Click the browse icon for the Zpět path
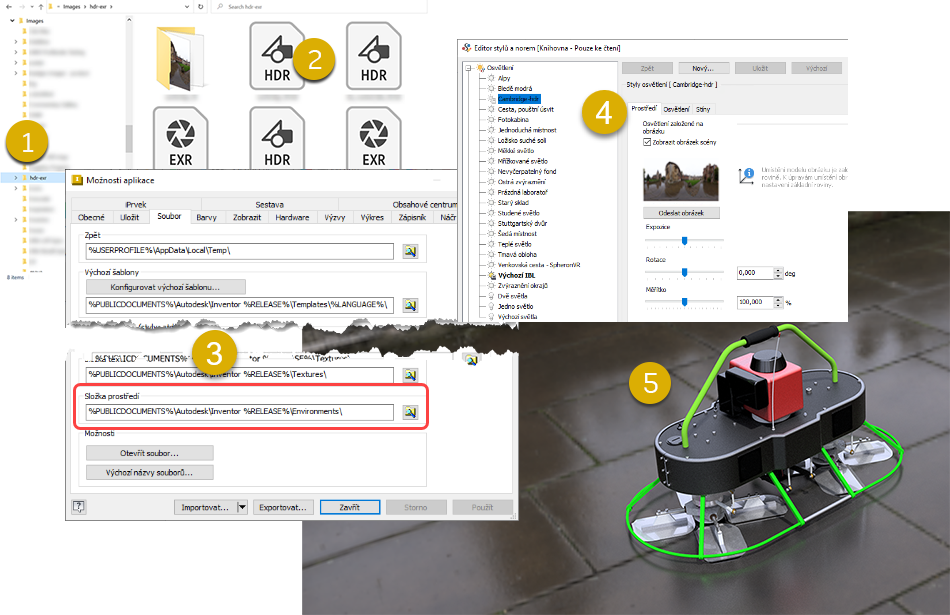Image resolution: width=950 pixels, height=615 pixels. 410,251
